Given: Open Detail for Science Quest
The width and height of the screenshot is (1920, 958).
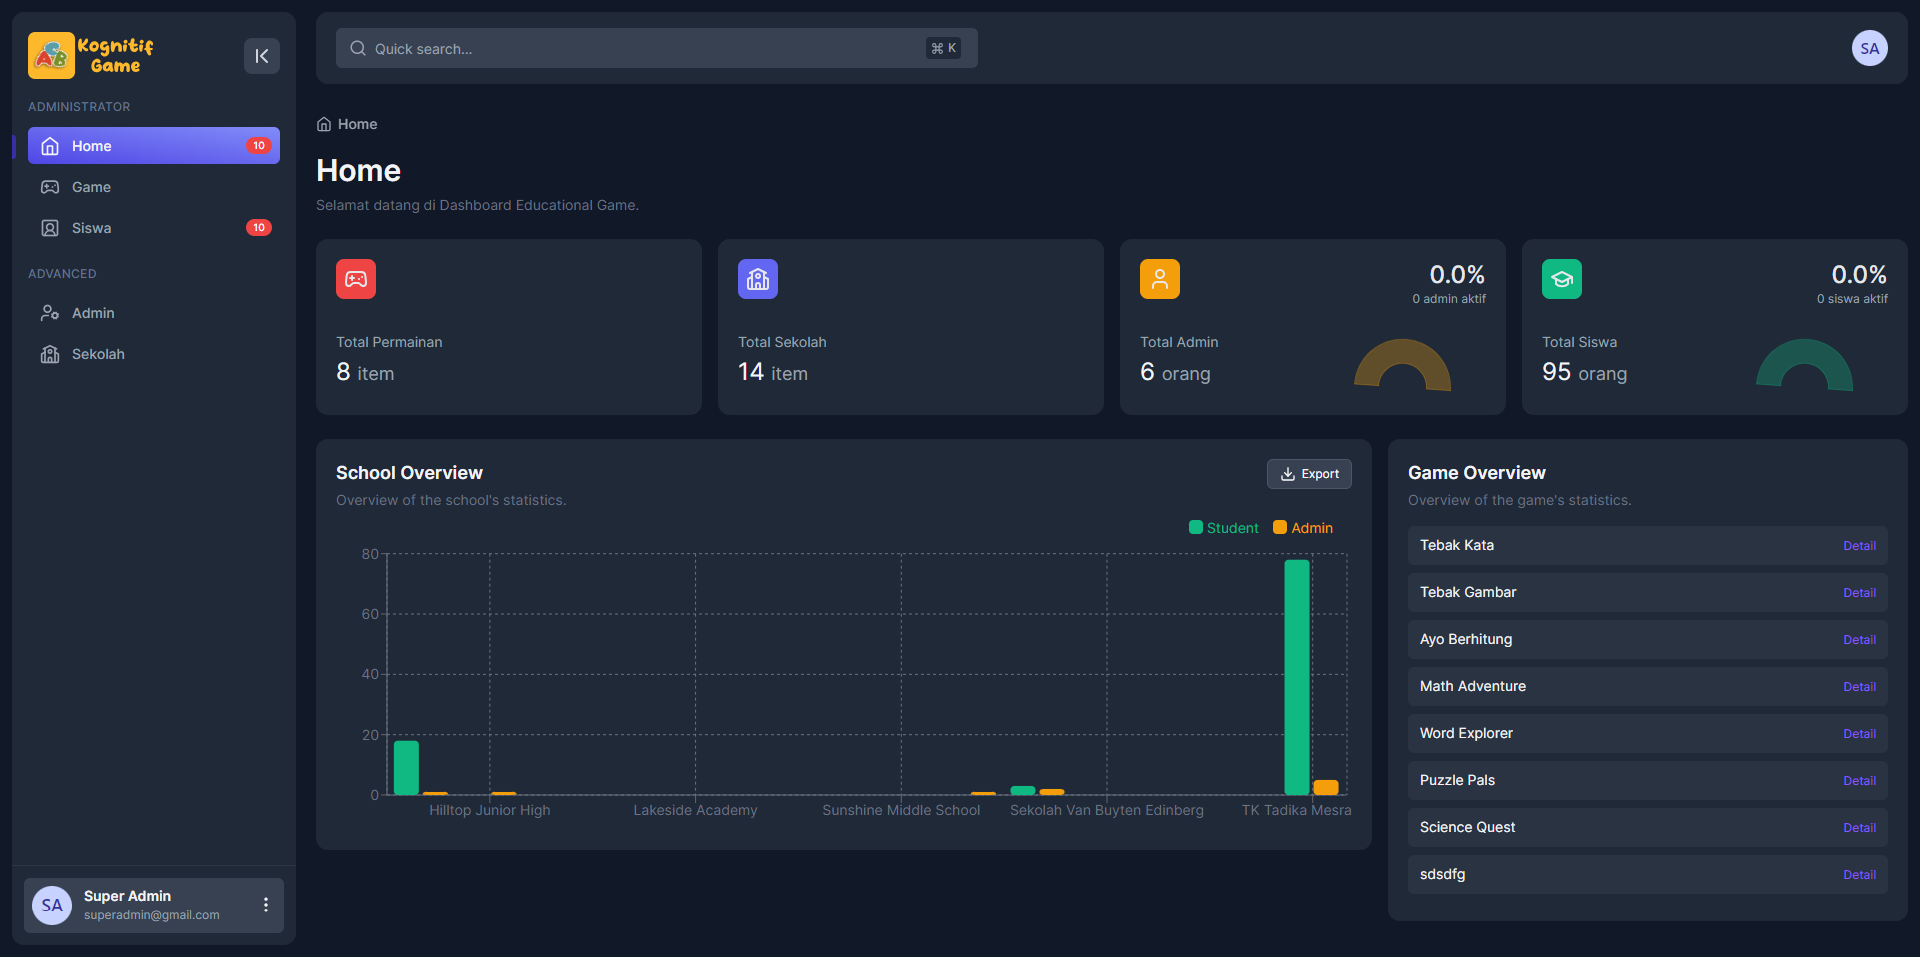Looking at the screenshot, I should pyautogui.click(x=1859, y=828).
